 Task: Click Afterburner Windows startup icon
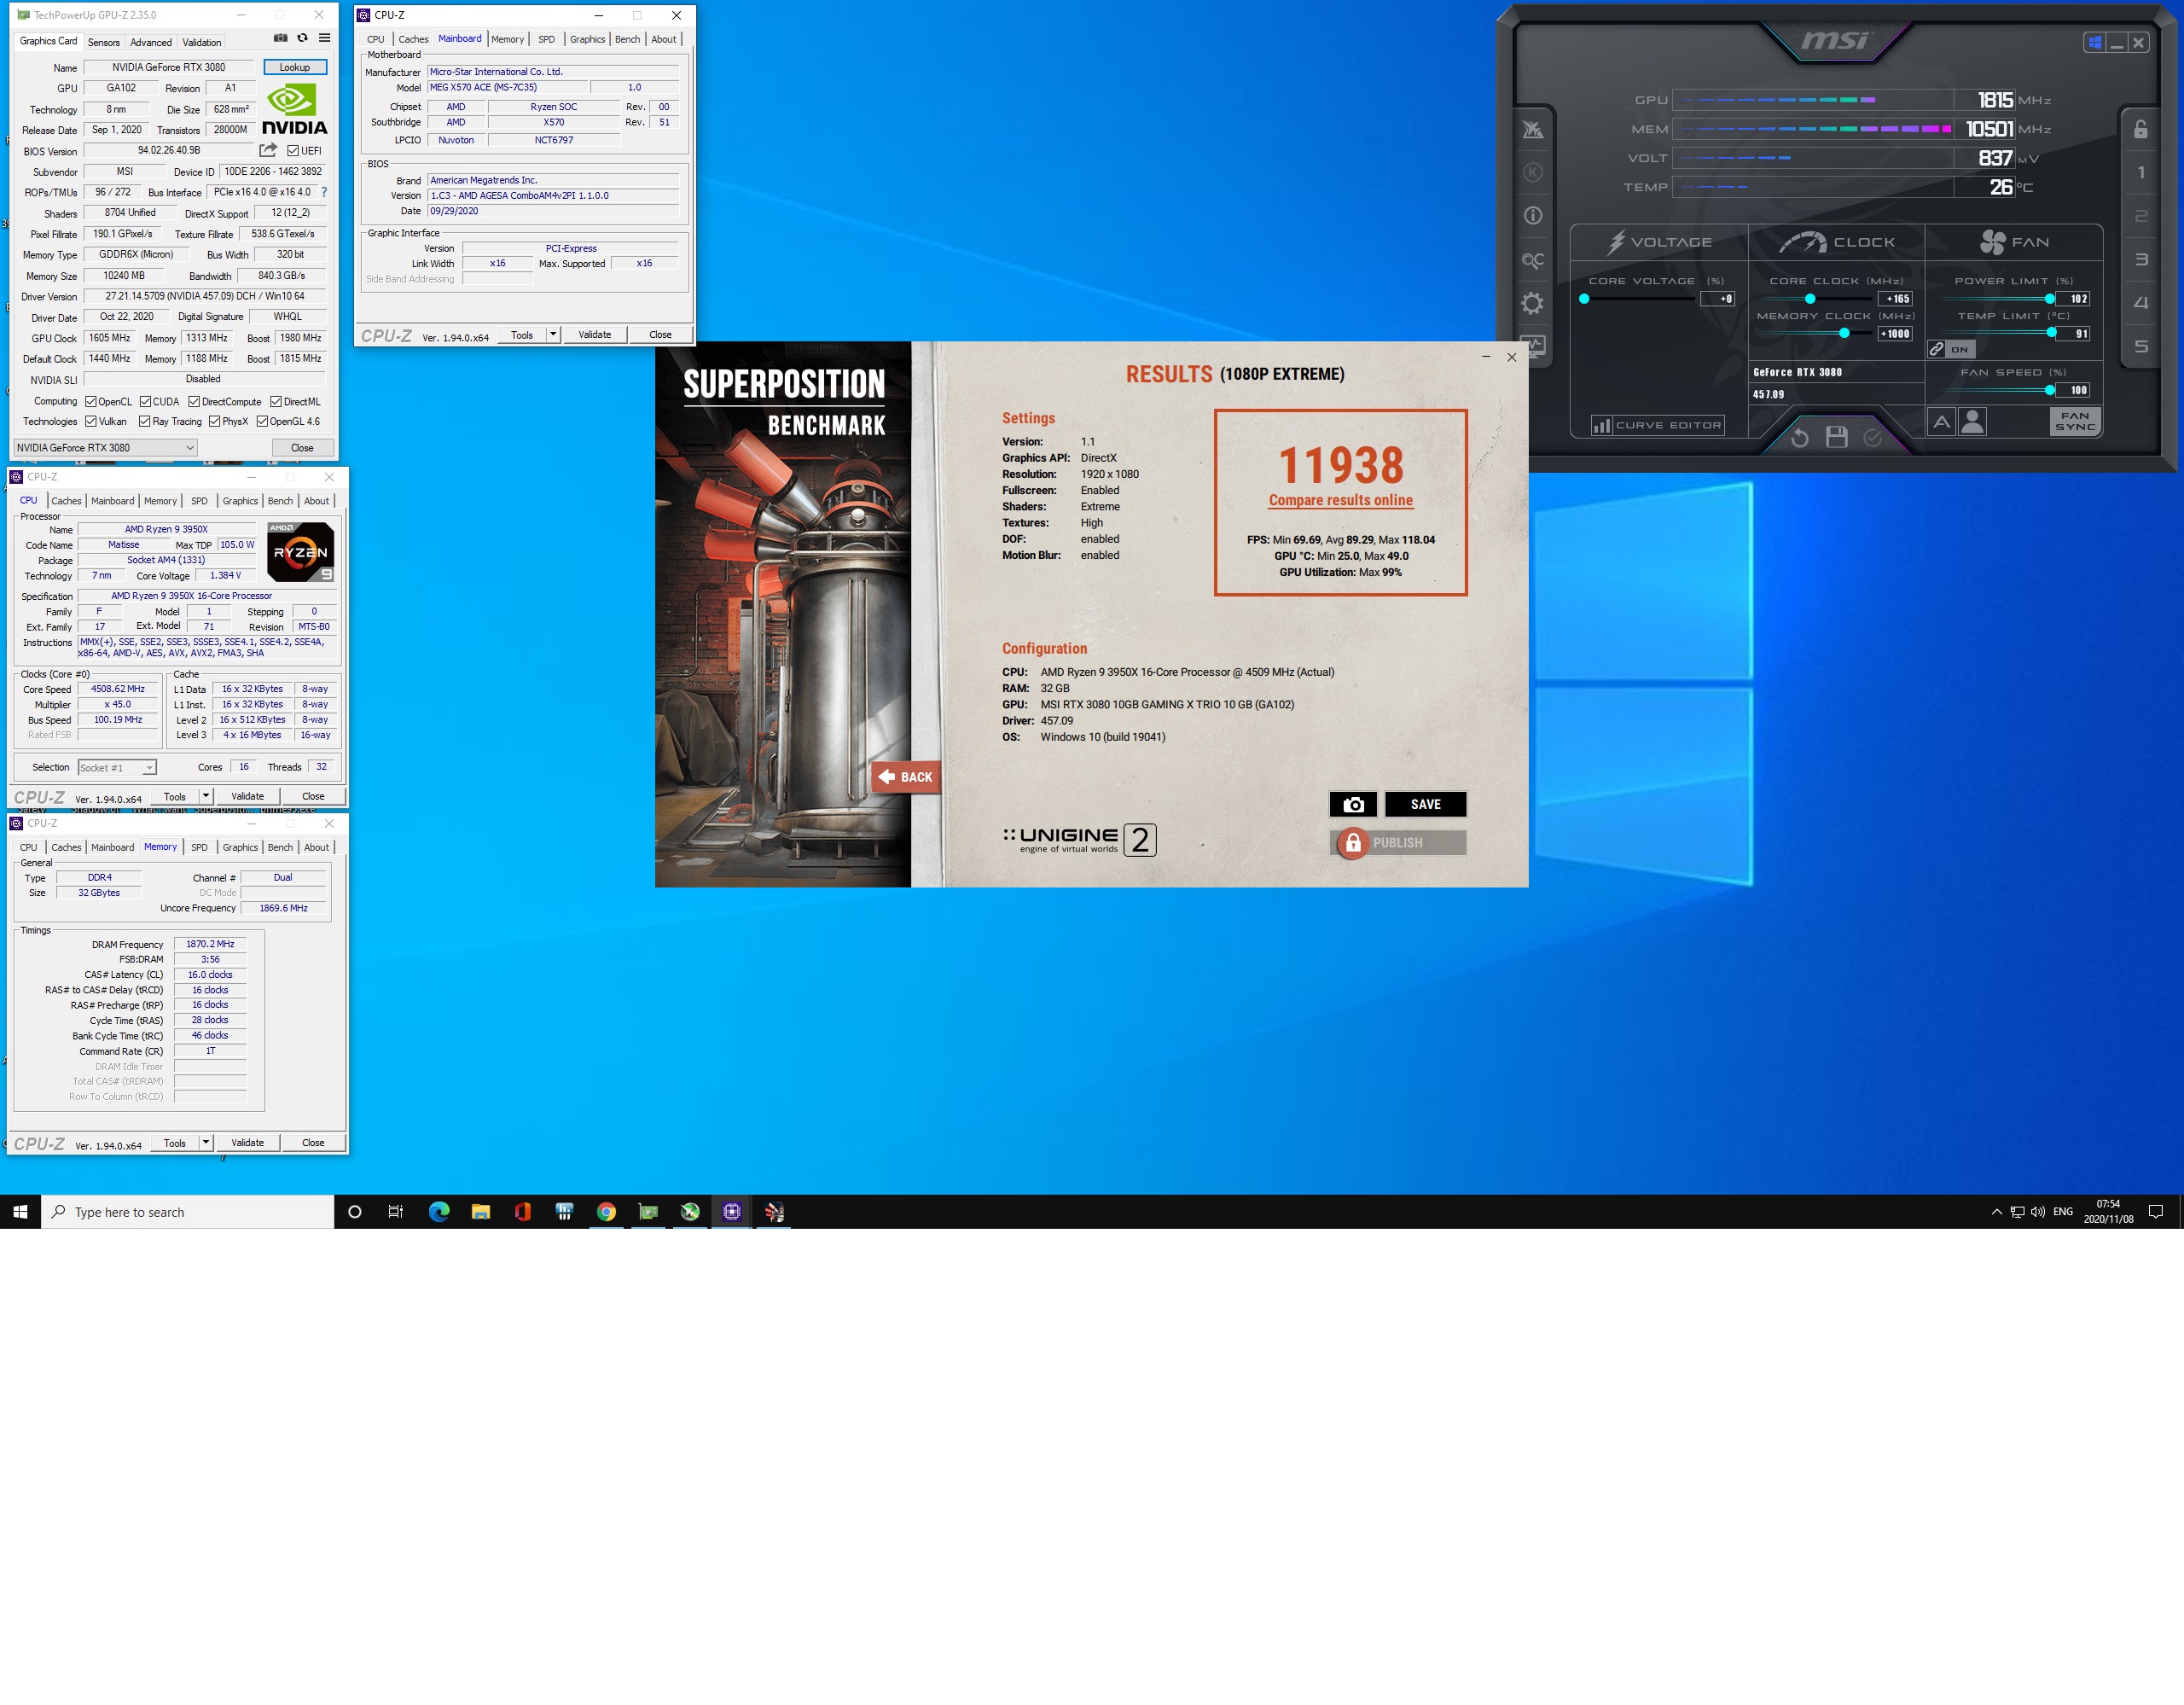click(2095, 42)
